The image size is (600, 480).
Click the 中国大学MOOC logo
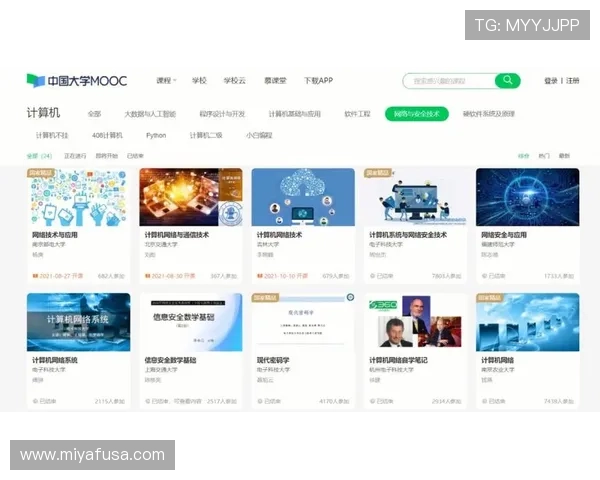(77, 81)
